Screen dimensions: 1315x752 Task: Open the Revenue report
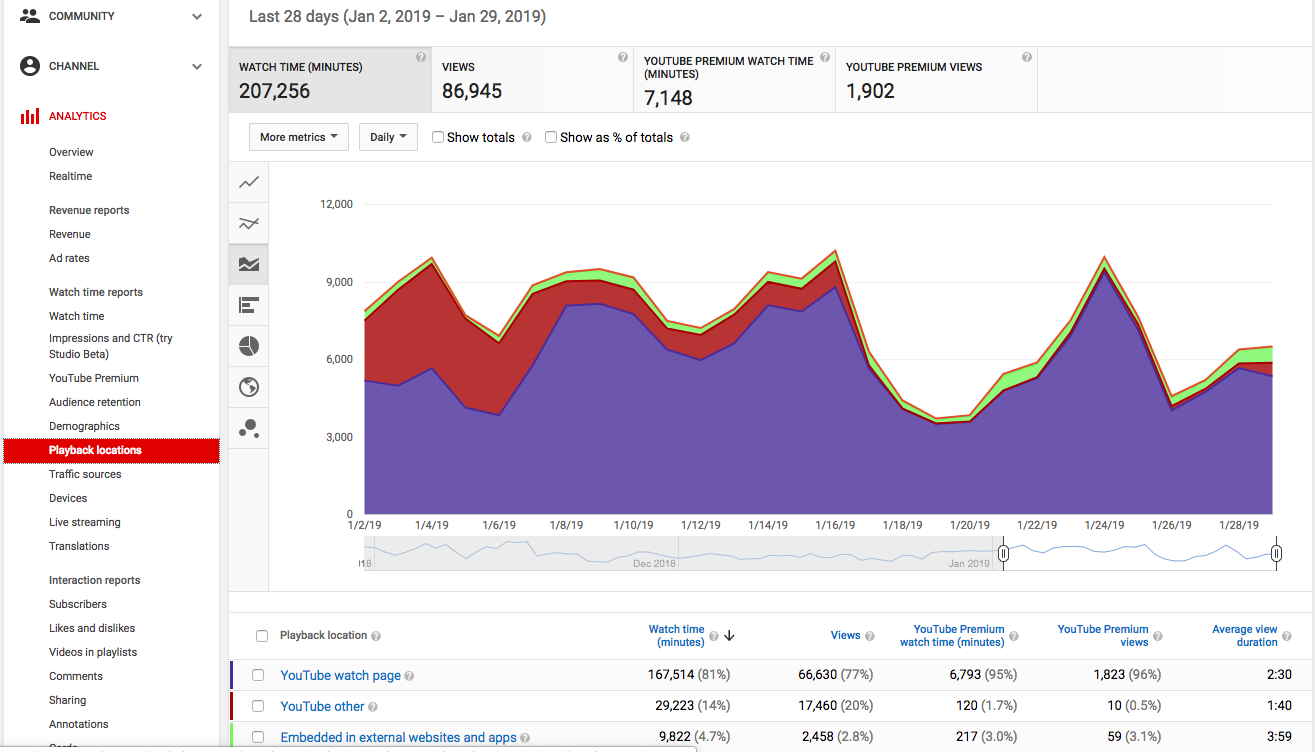pos(70,234)
